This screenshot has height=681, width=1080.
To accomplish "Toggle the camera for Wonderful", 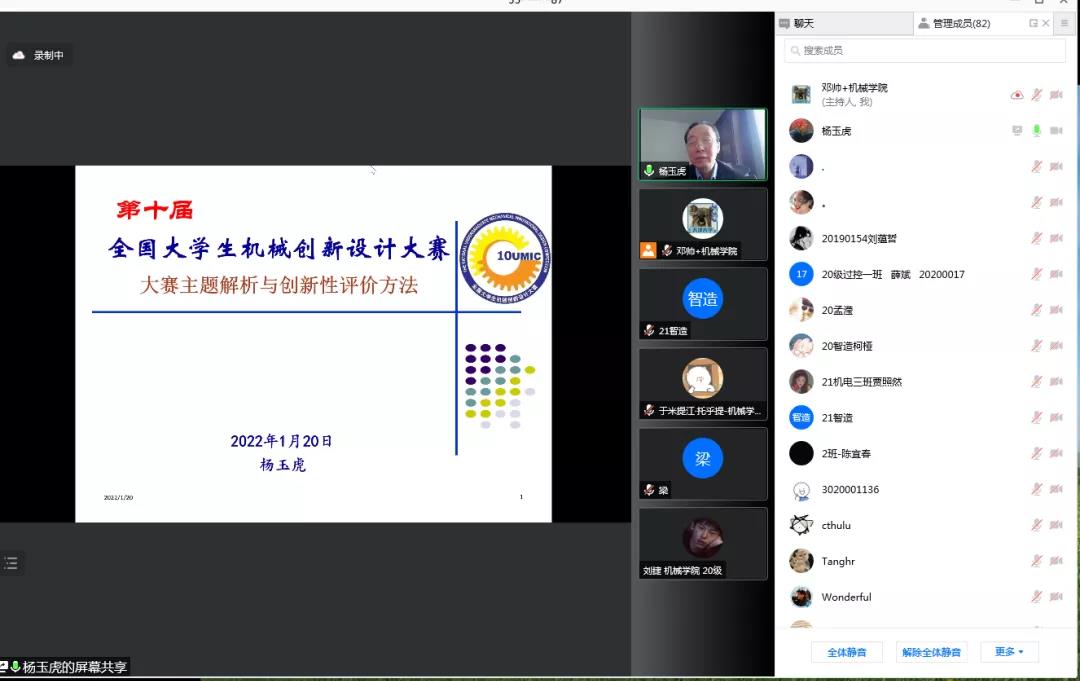I will [1056, 597].
